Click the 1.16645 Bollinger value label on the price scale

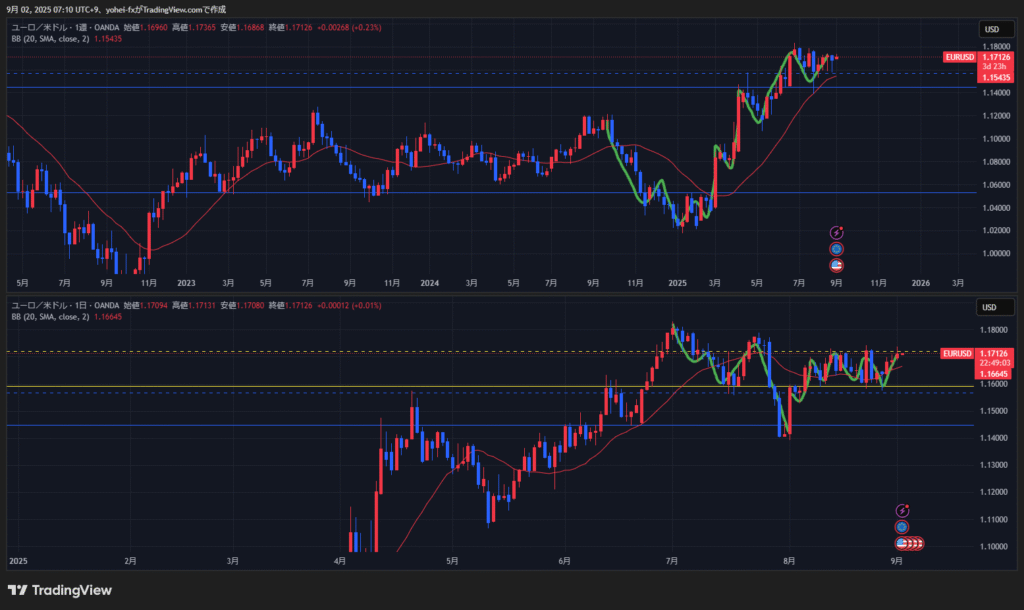click(993, 374)
